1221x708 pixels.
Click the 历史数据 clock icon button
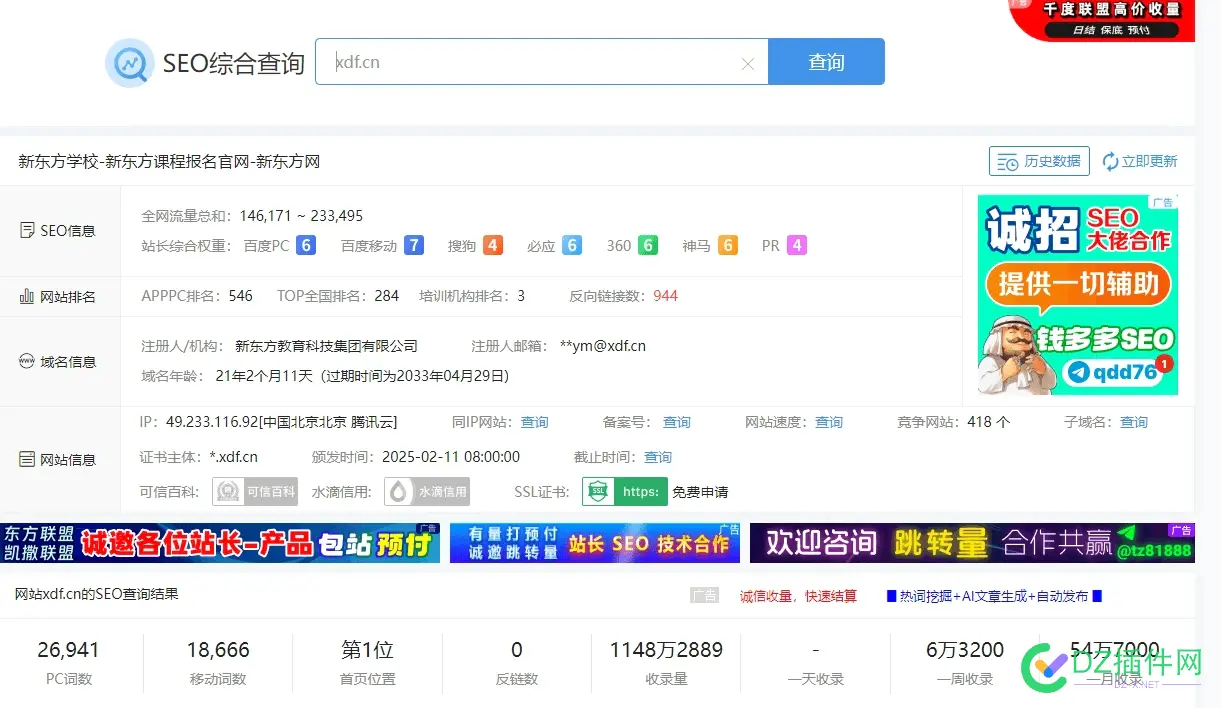(1010, 160)
